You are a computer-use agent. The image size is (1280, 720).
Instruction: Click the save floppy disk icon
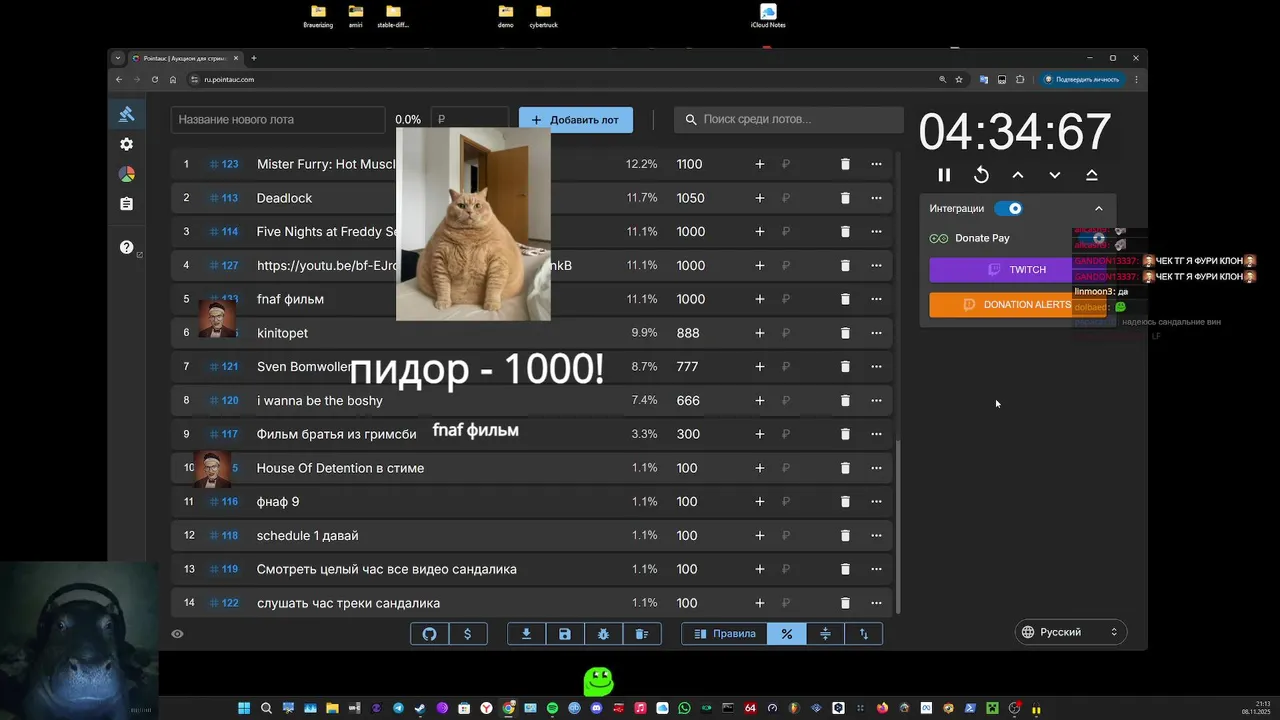[565, 634]
